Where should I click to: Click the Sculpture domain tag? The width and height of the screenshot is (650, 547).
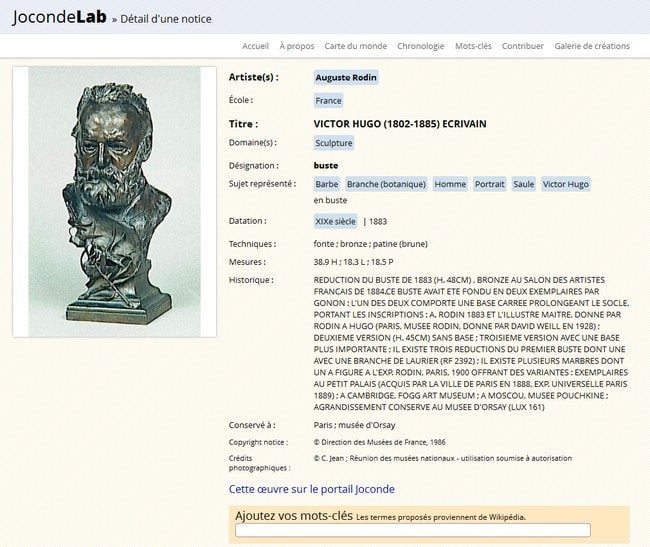click(x=334, y=143)
